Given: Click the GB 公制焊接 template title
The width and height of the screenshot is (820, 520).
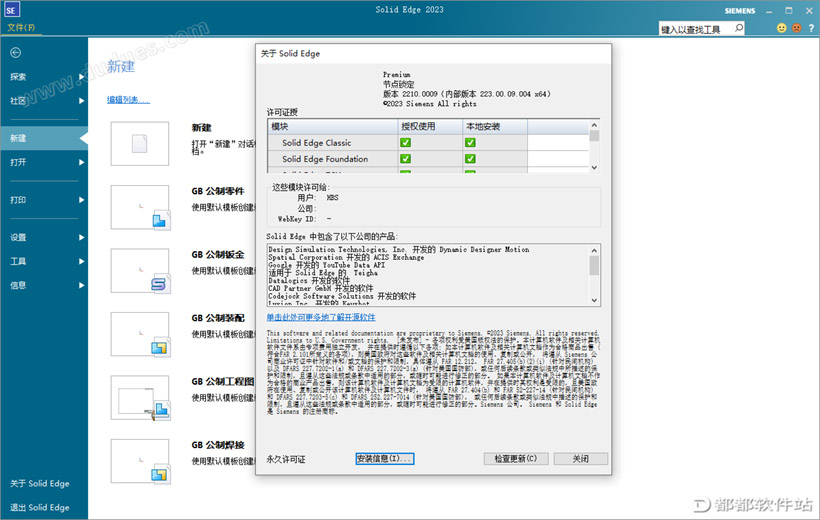Looking at the screenshot, I should click(218, 445).
